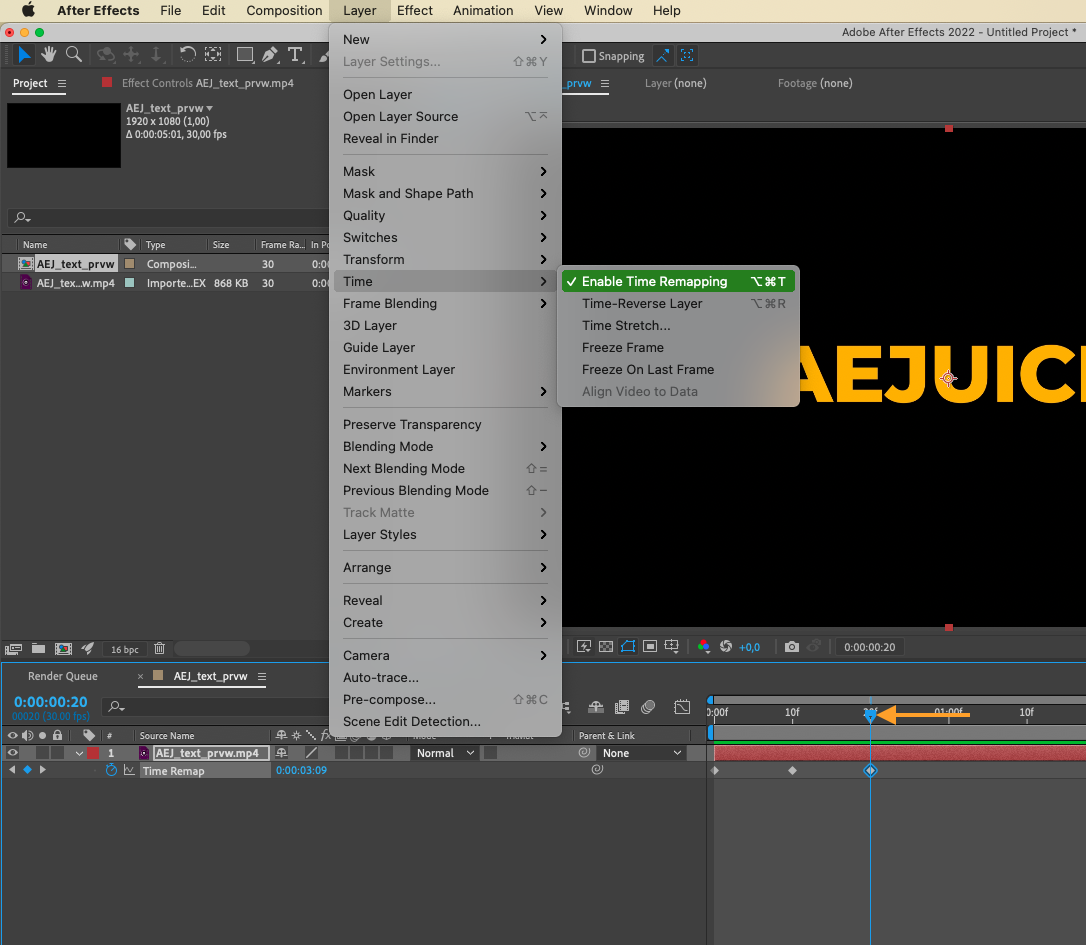Switch to the Render Queue tab
This screenshot has width=1086, height=945.
[63, 677]
